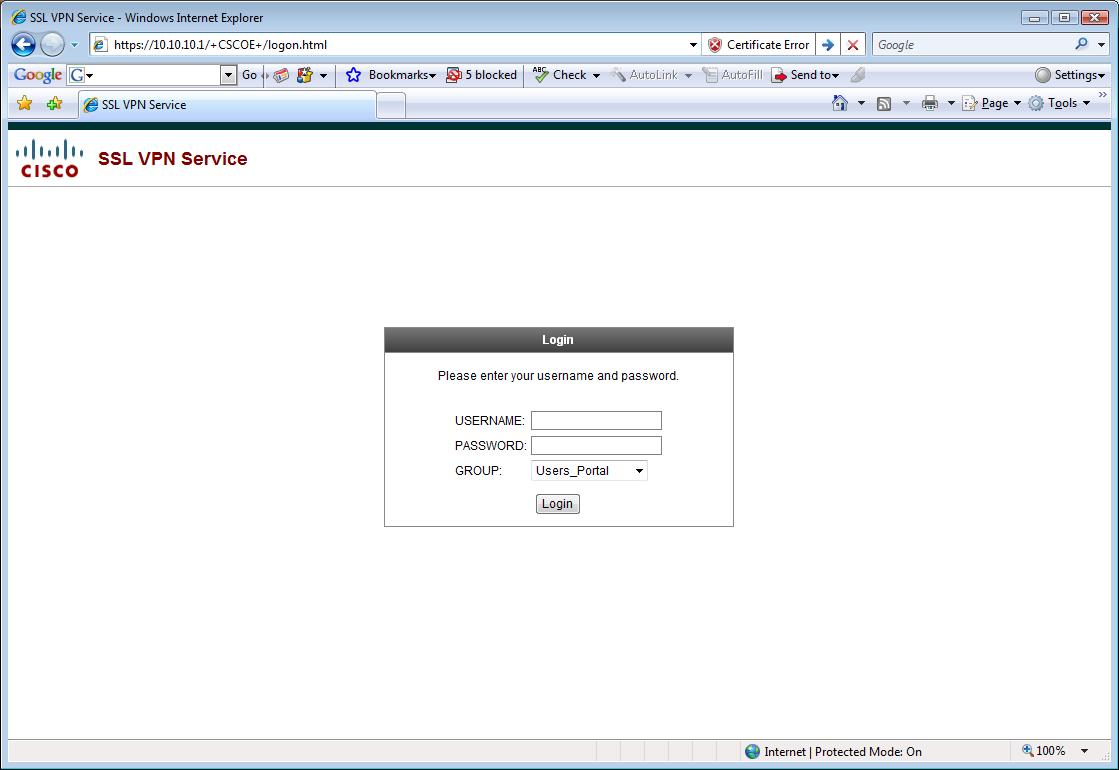
Task: Click the Google toolbar logo
Action: pyautogui.click(x=38, y=74)
